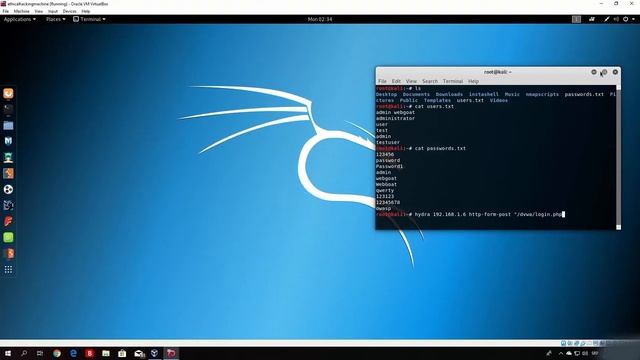The image size is (640, 360).
Task: Click the VirtualBox status bar indicator icons
Action: coord(586,344)
